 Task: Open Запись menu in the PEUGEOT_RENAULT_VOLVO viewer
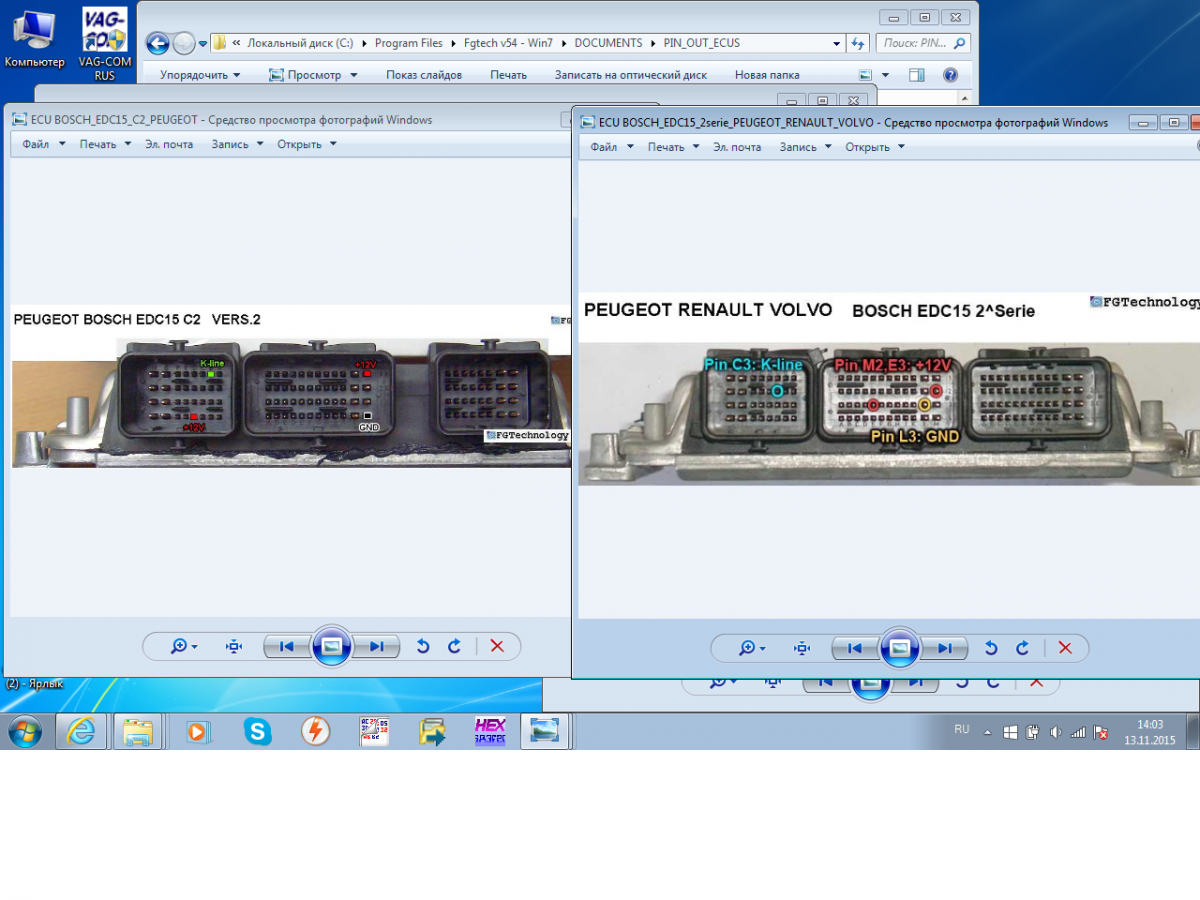[x=805, y=147]
